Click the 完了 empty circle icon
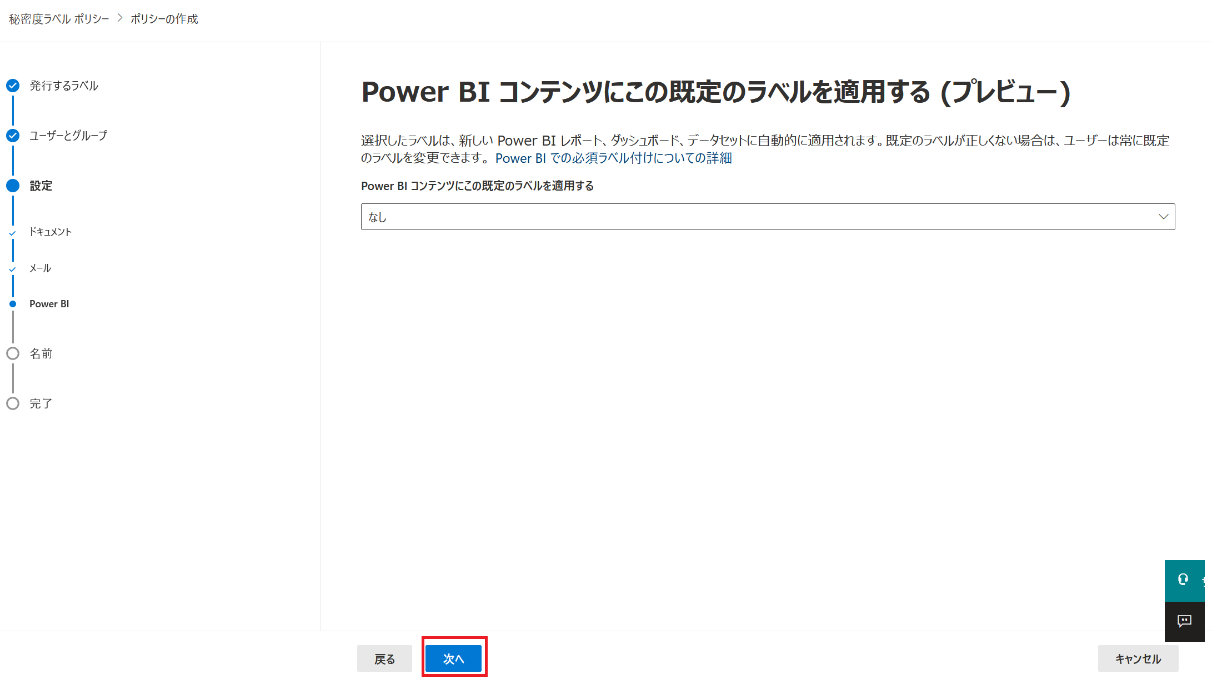 click(13, 404)
